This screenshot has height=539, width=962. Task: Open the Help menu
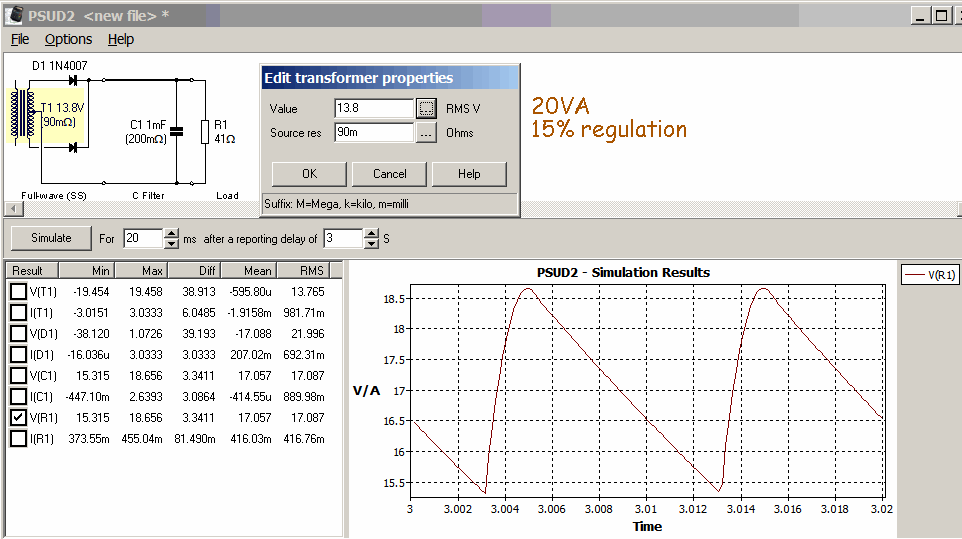click(121, 39)
